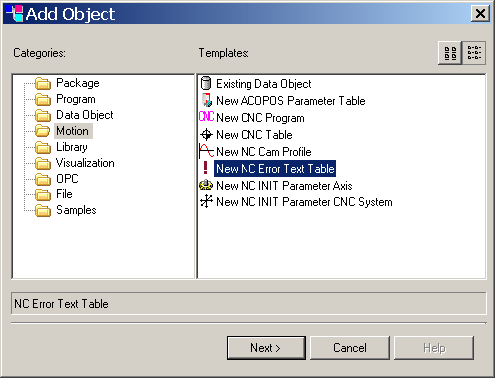Click the pink CNC program icon
This screenshot has height=379, width=496.
206,116
